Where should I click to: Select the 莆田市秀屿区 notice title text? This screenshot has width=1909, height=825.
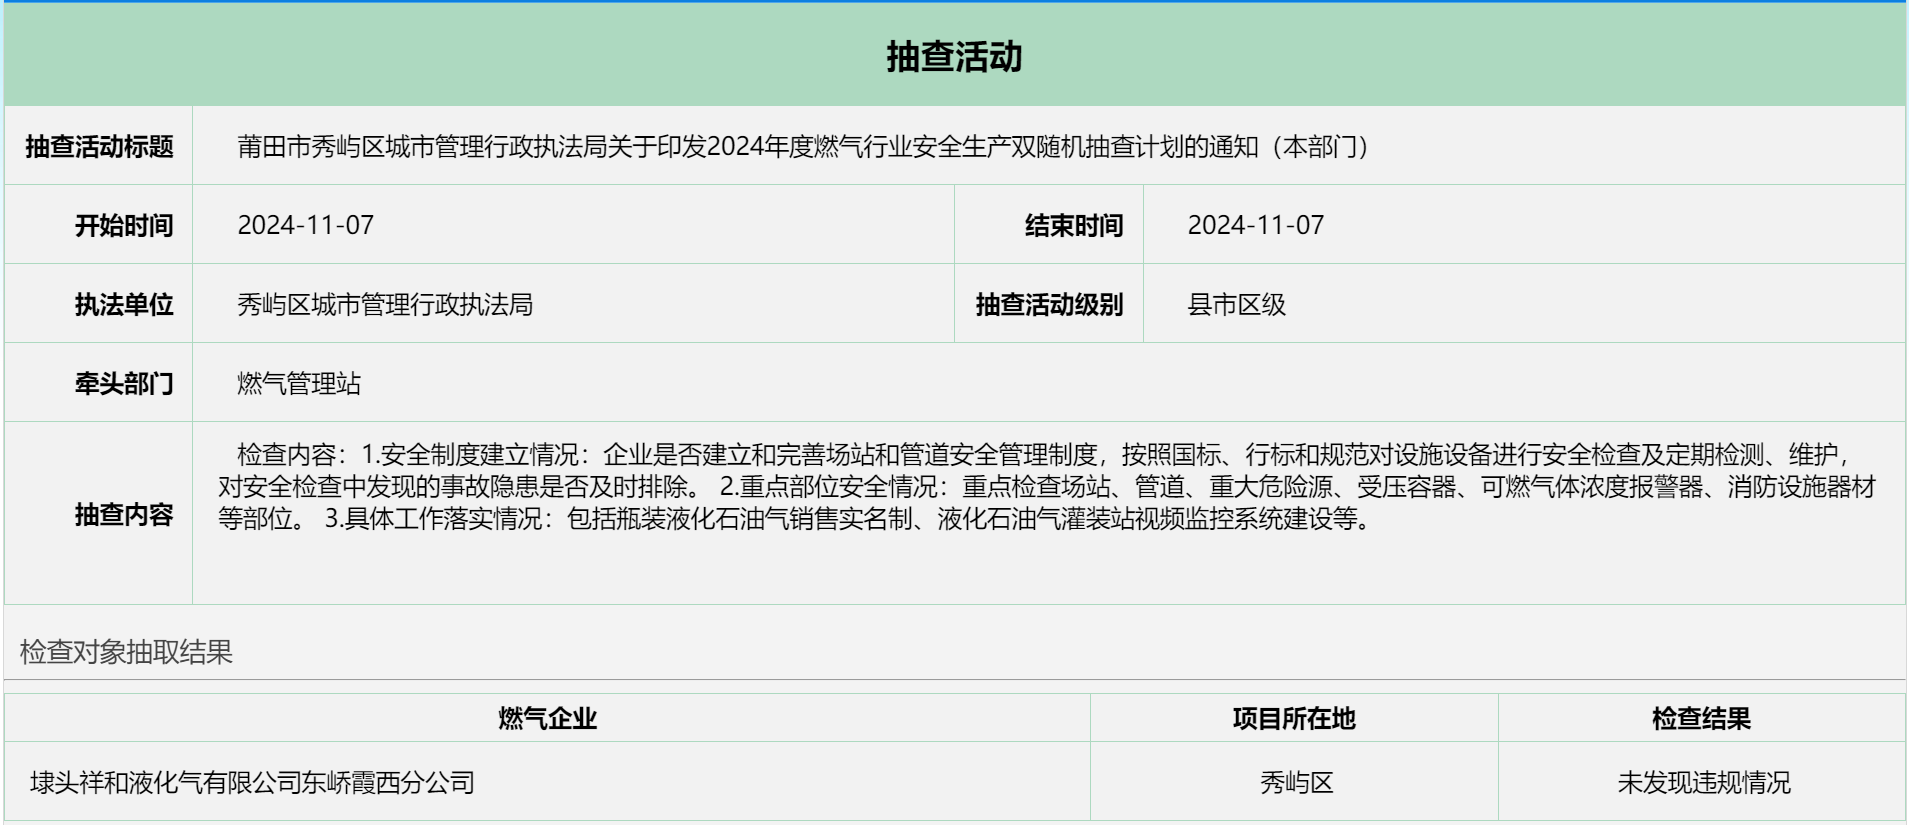click(x=802, y=147)
